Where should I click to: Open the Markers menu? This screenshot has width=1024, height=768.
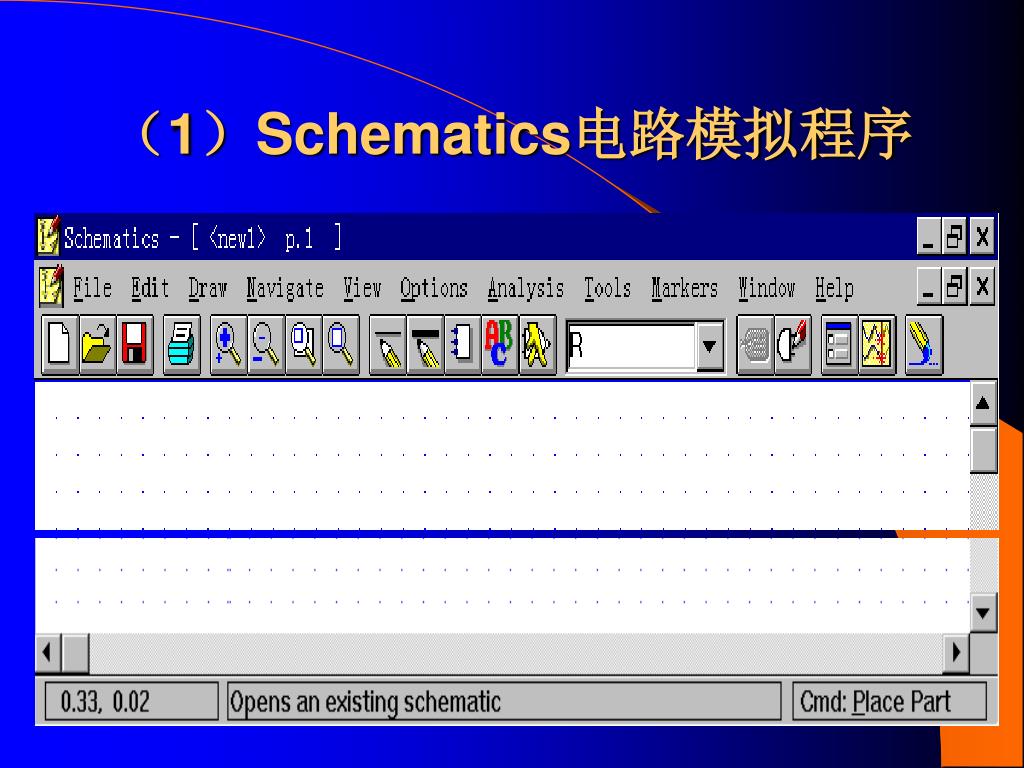click(684, 287)
